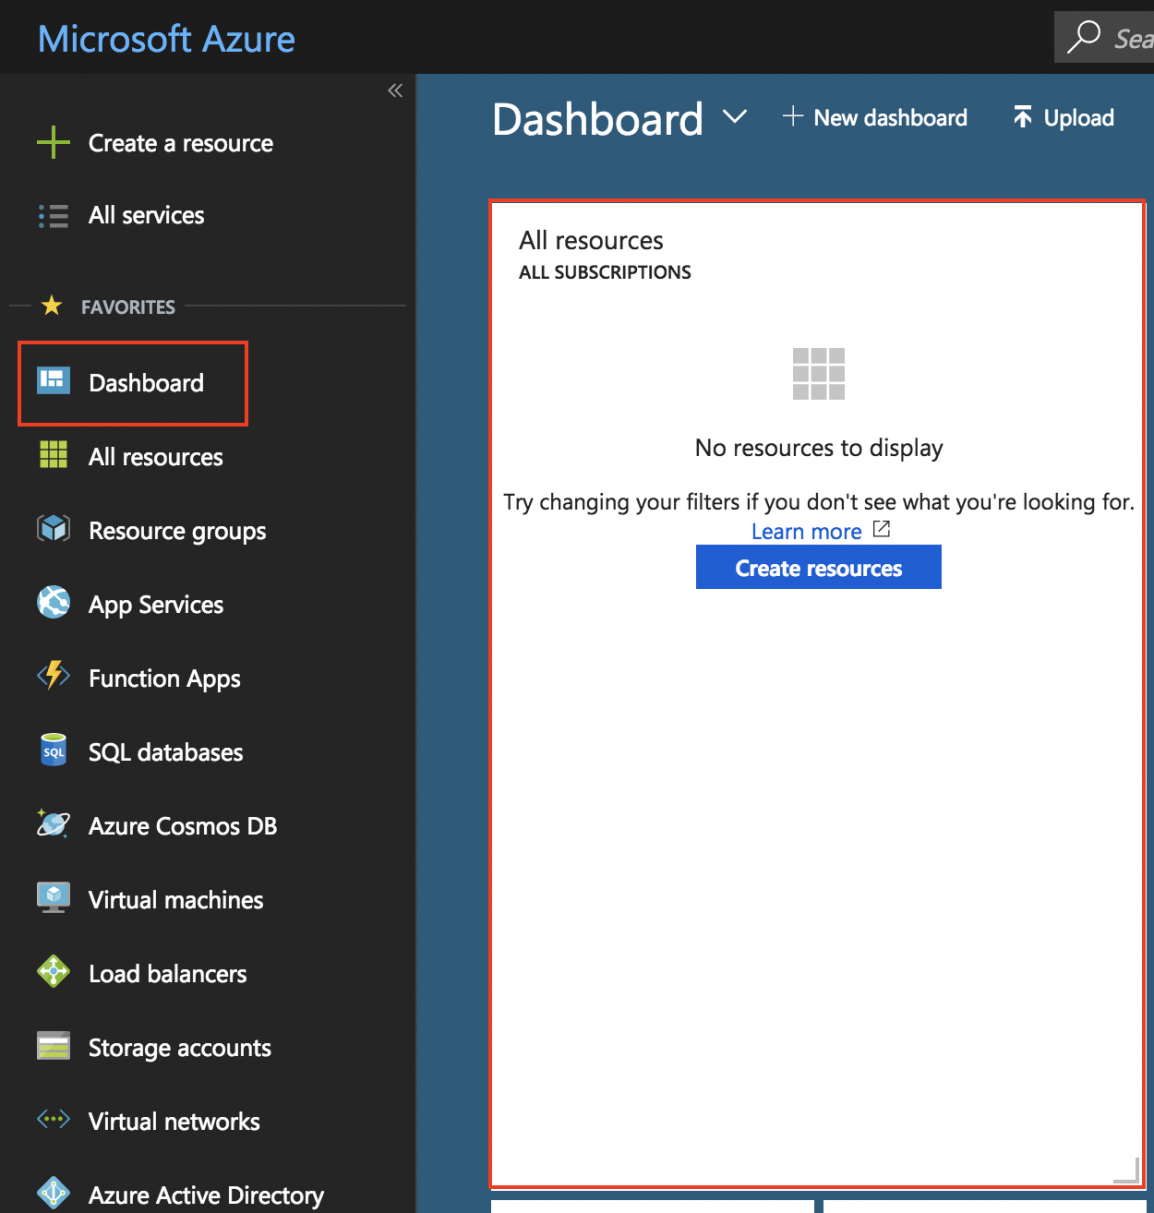The height and width of the screenshot is (1213, 1154).
Task: Click the Create resources button
Action: pos(818,567)
